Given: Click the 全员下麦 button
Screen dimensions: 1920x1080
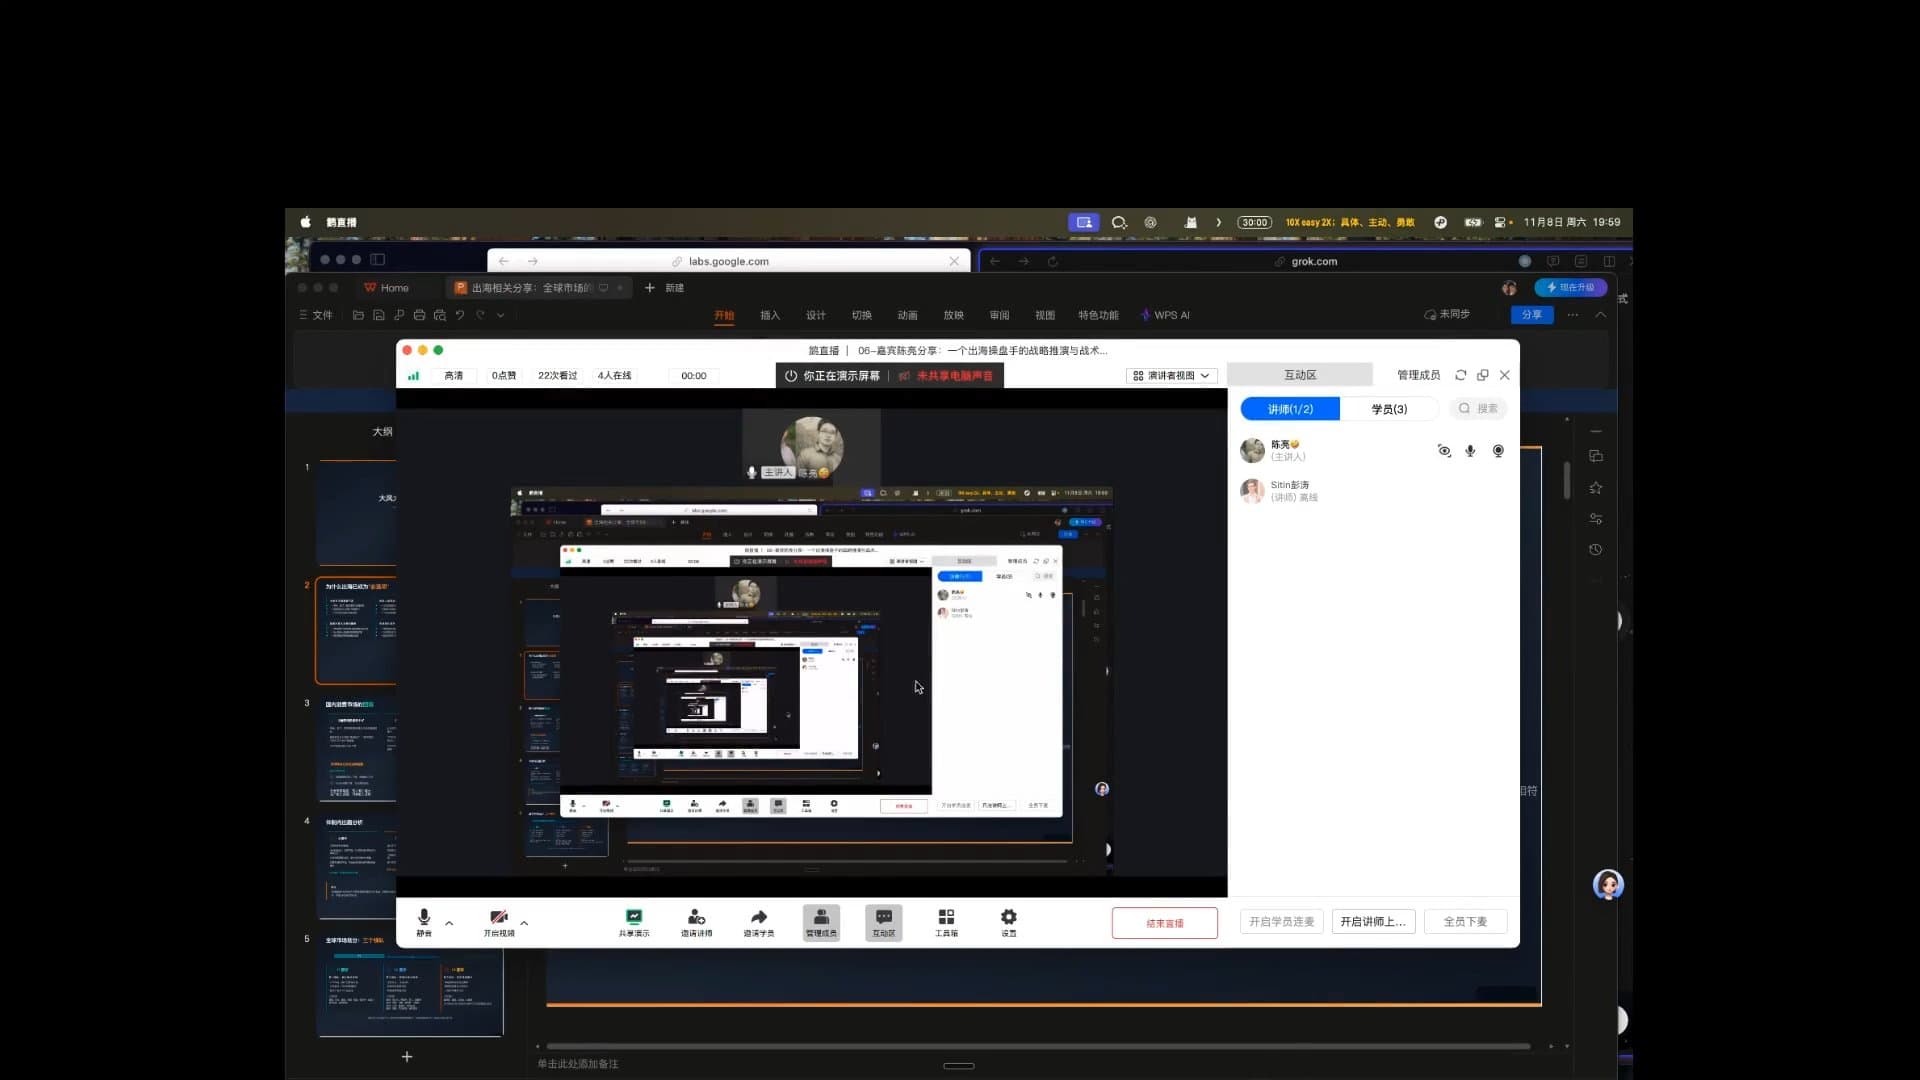Looking at the screenshot, I should (x=1465, y=922).
